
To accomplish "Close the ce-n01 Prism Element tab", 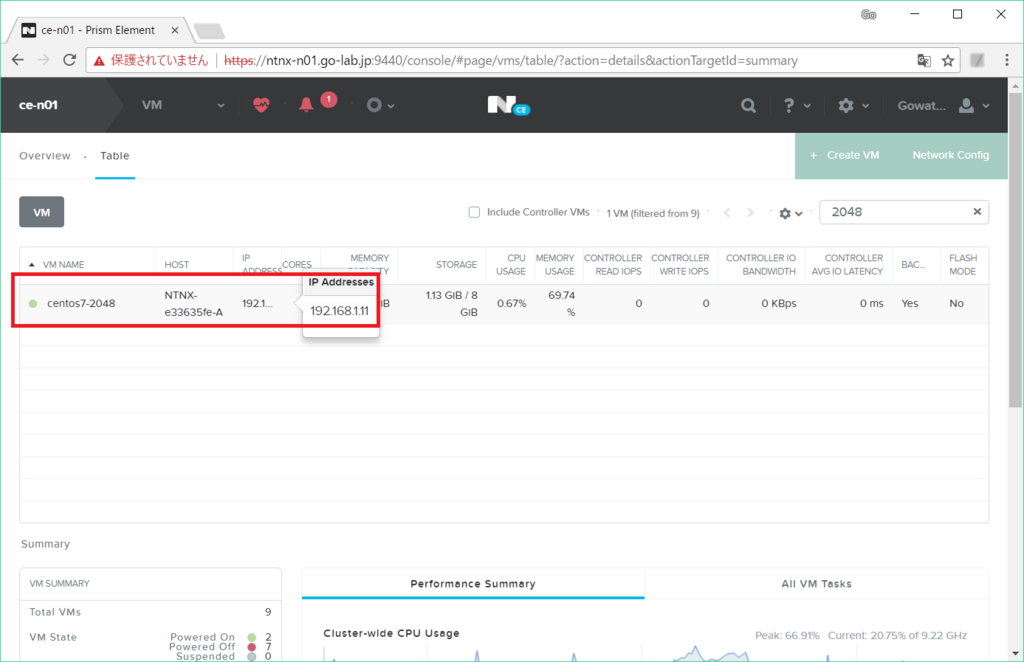I will point(174,30).
